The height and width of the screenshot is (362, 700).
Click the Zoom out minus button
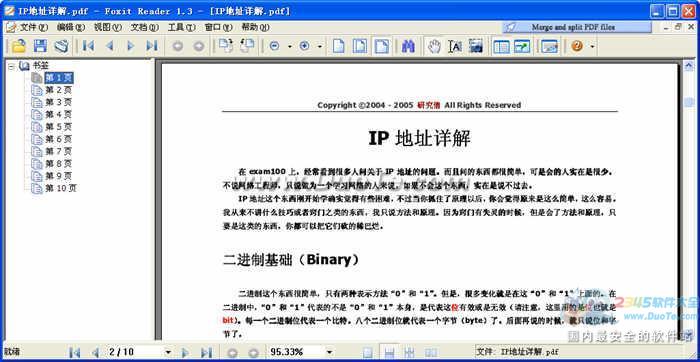275,46
